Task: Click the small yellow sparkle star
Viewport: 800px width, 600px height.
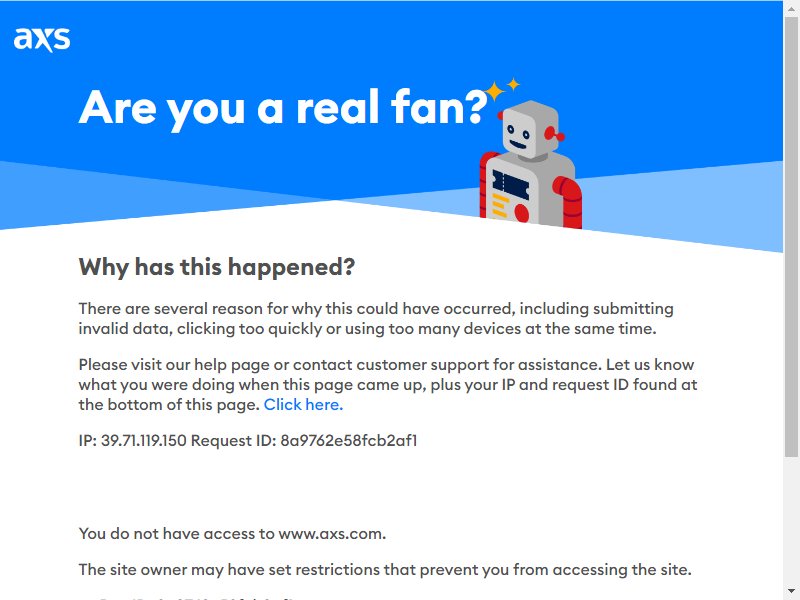Action: click(513, 84)
